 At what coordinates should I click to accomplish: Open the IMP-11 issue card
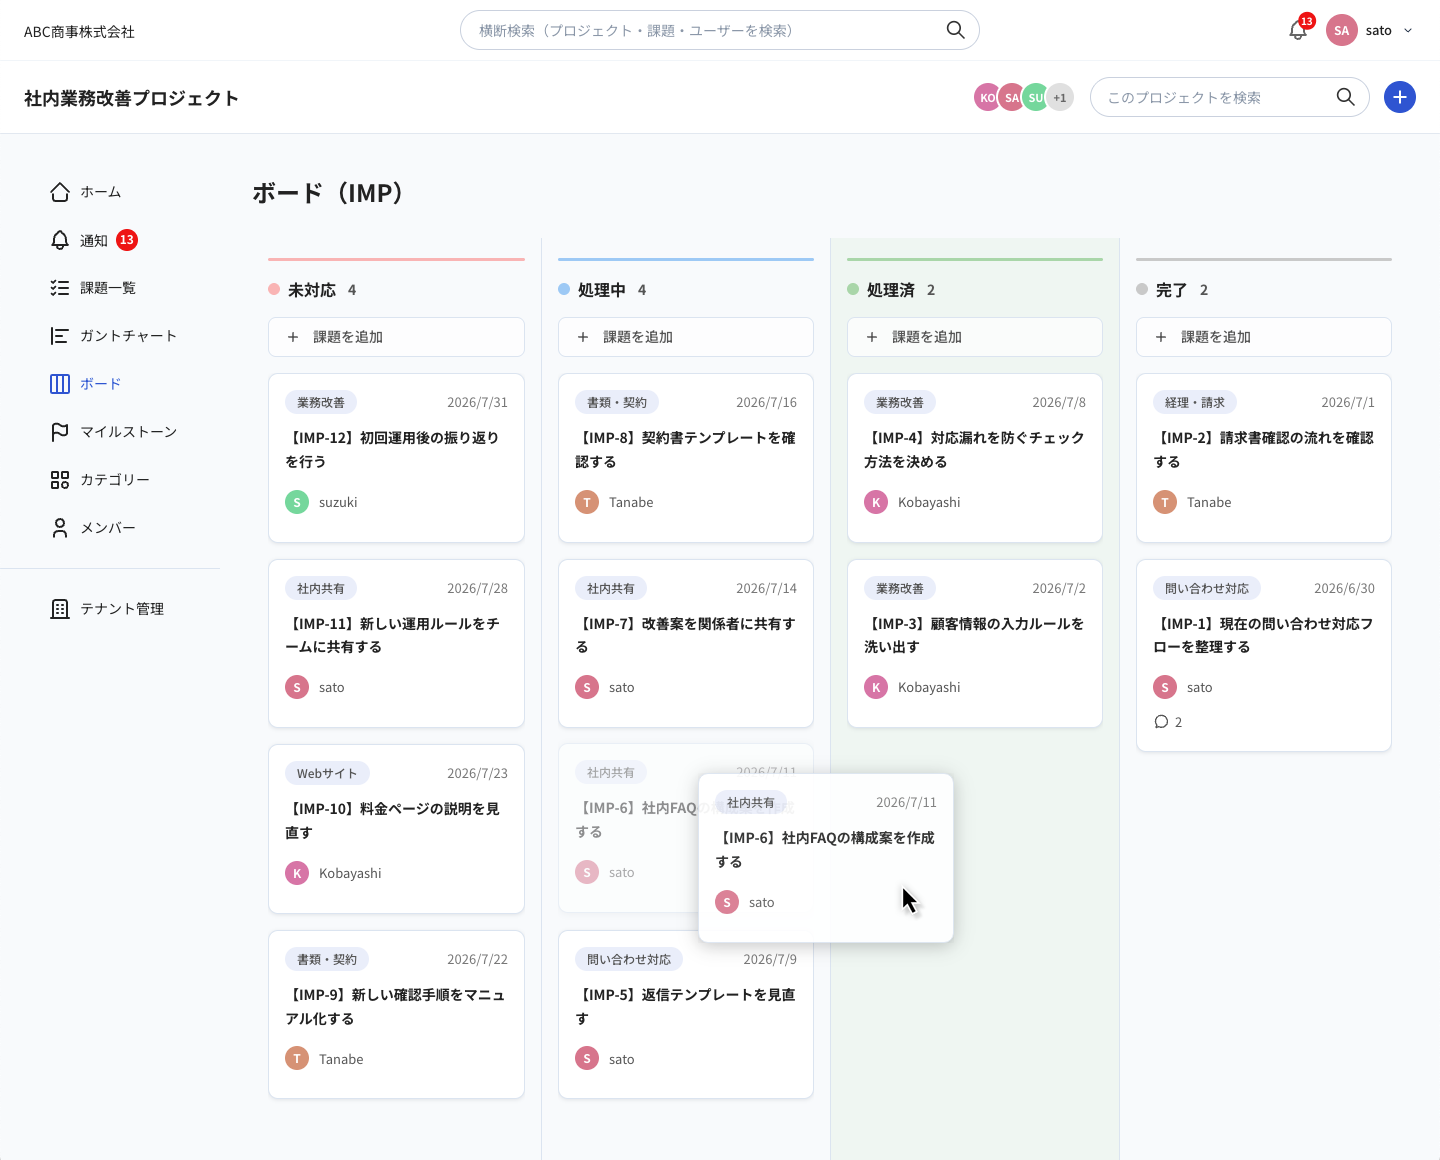(396, 643)
